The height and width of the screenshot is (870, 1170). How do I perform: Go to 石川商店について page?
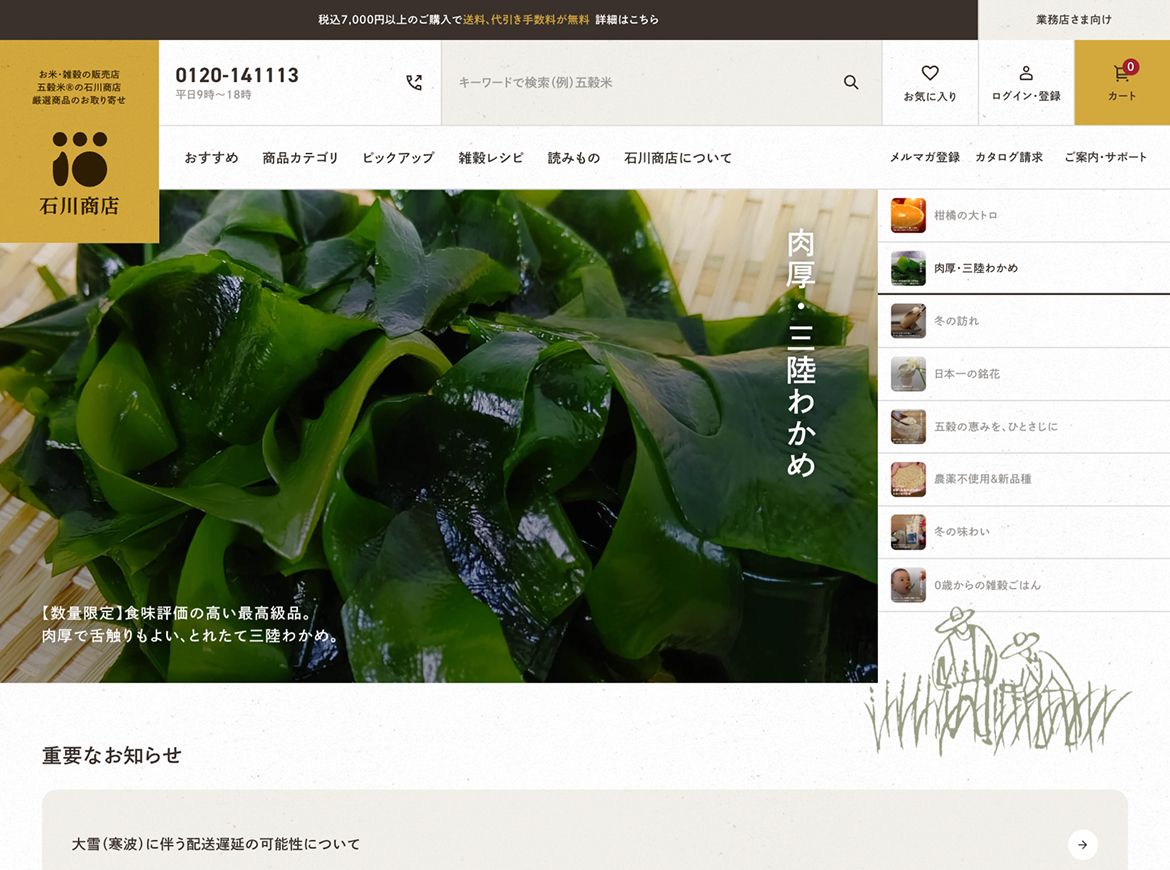677,158
